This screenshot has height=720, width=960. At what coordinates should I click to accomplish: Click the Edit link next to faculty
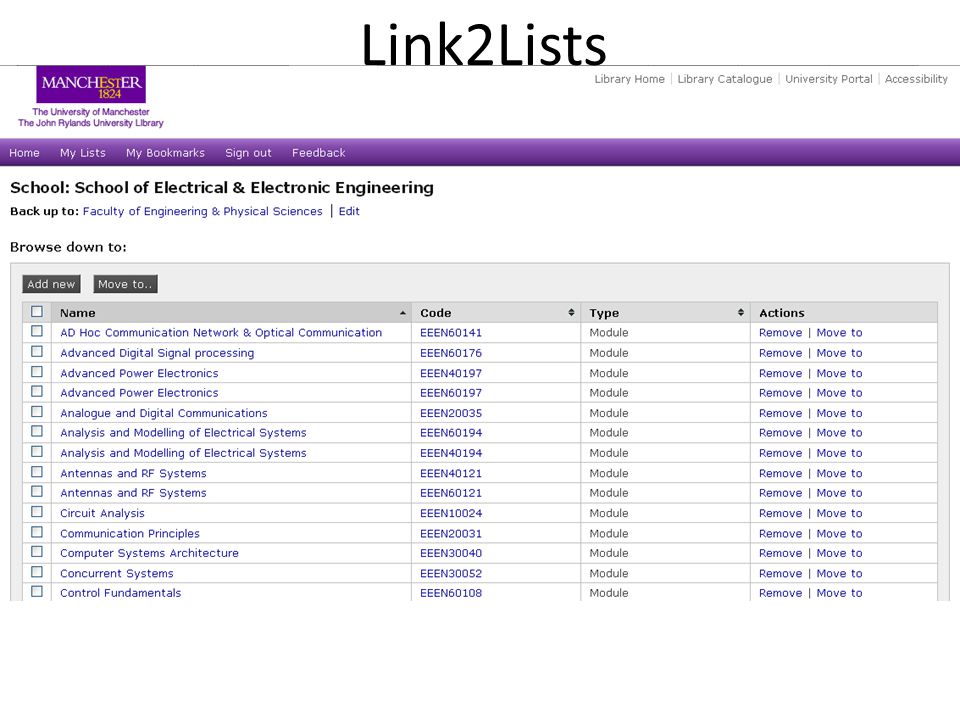pos(349,211)
